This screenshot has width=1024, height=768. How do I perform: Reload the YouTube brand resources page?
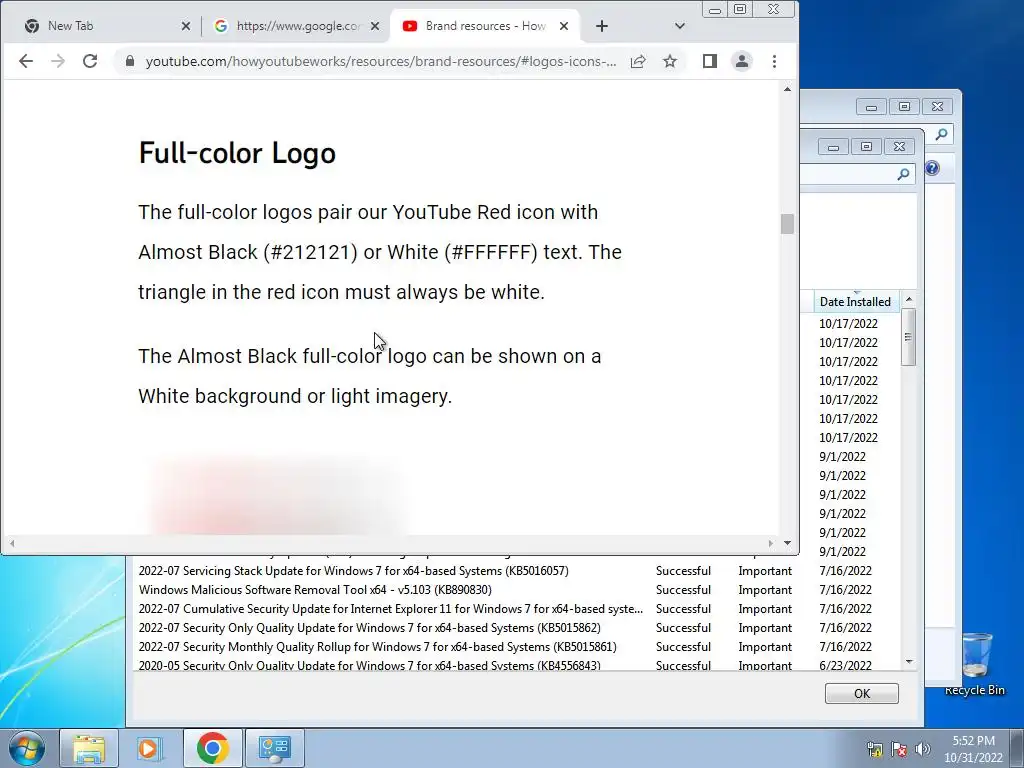click(90, 61)
